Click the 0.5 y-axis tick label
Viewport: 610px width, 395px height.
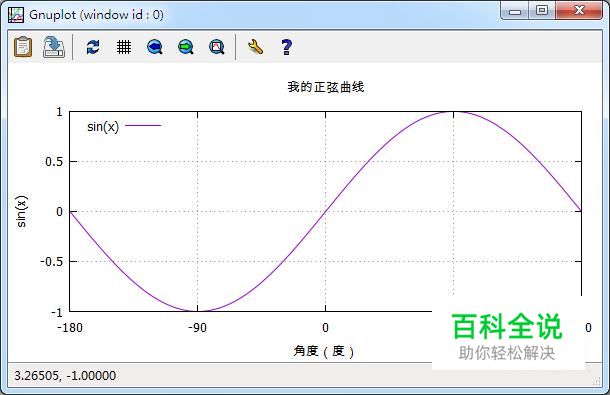[54, 162]
